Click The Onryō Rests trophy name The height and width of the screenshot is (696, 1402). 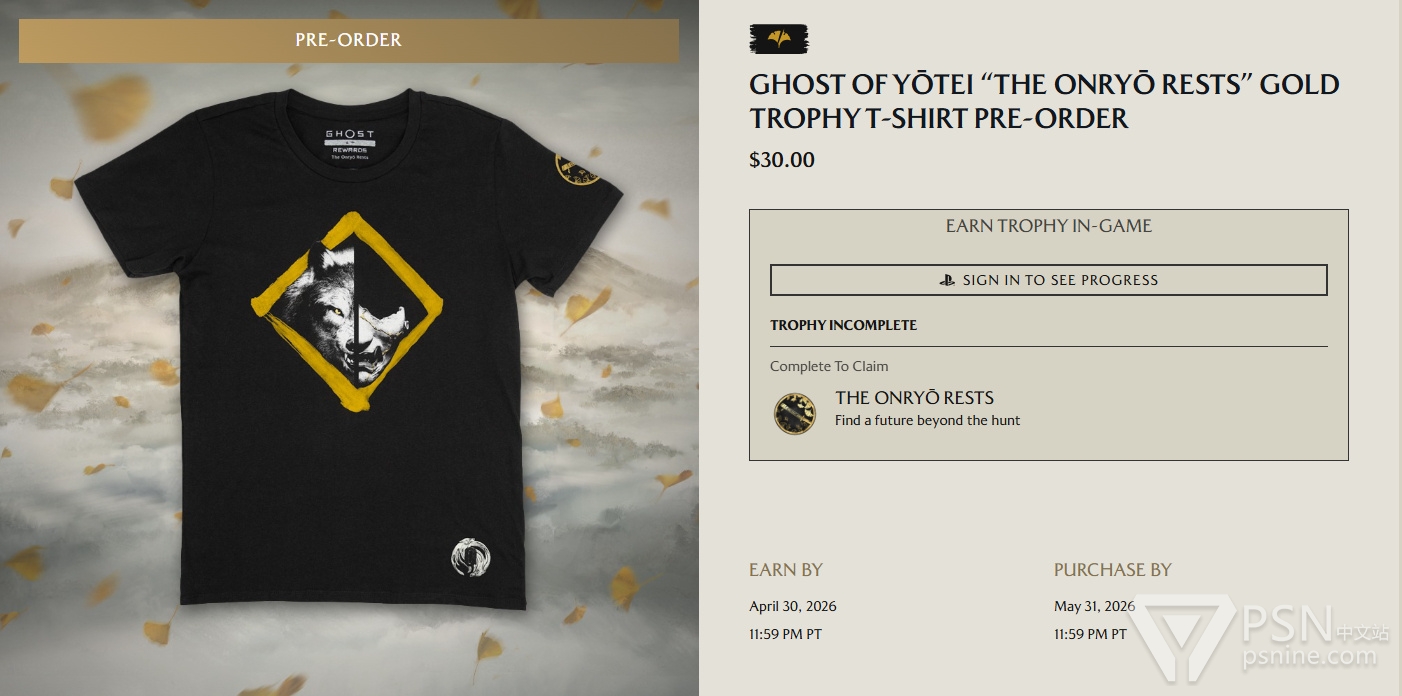point(914,397)
